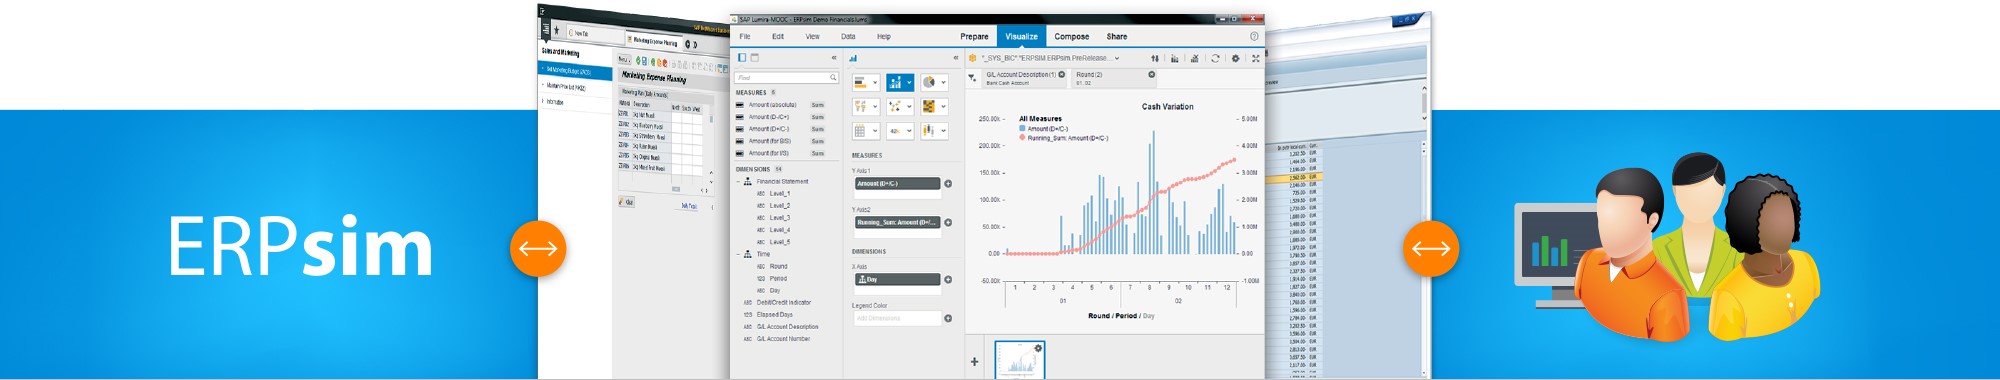
Task: Collapse the Financial Statement hierarchy
Action: (x=739, y=182)
